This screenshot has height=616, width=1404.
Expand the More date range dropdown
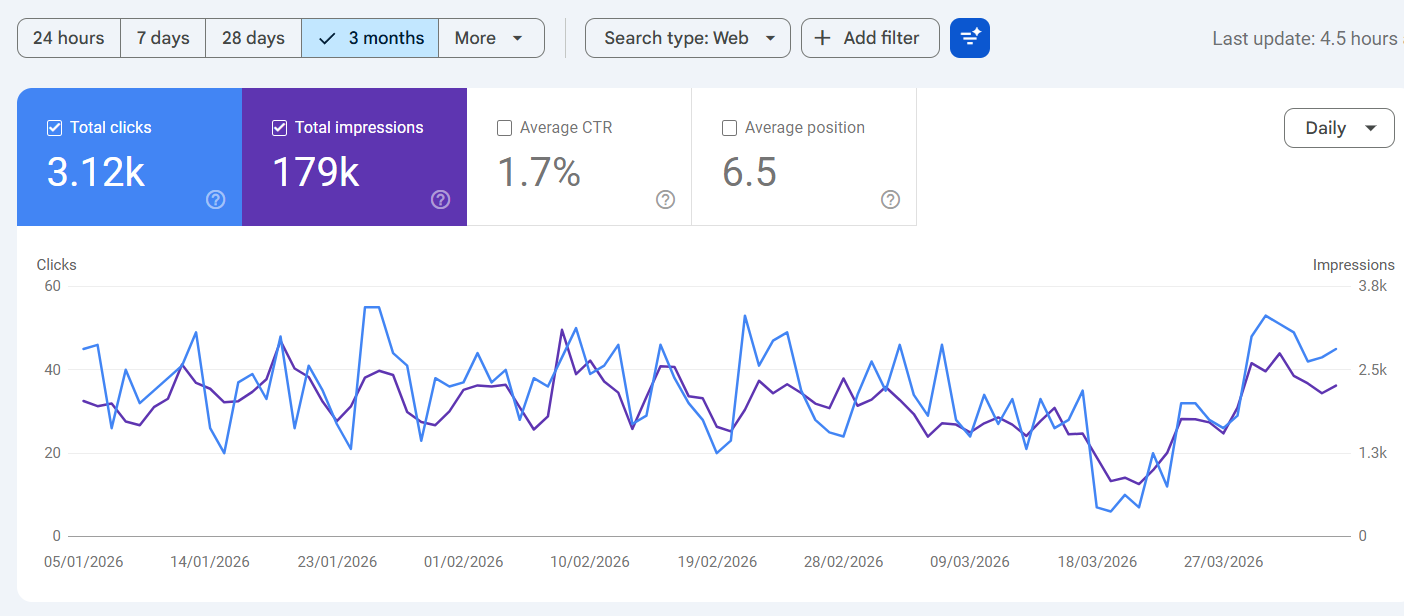point(490,38)
